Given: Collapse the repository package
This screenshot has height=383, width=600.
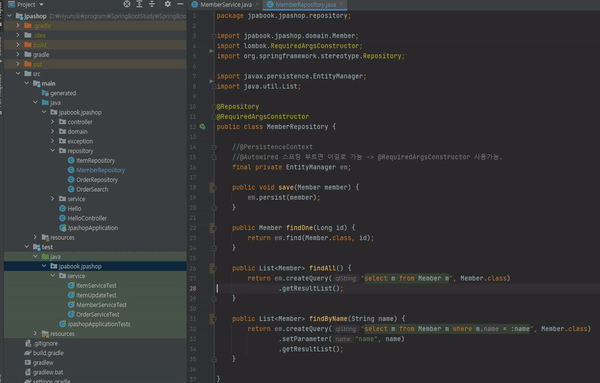Looking at the screenshot, I should (x=53, y=150).
